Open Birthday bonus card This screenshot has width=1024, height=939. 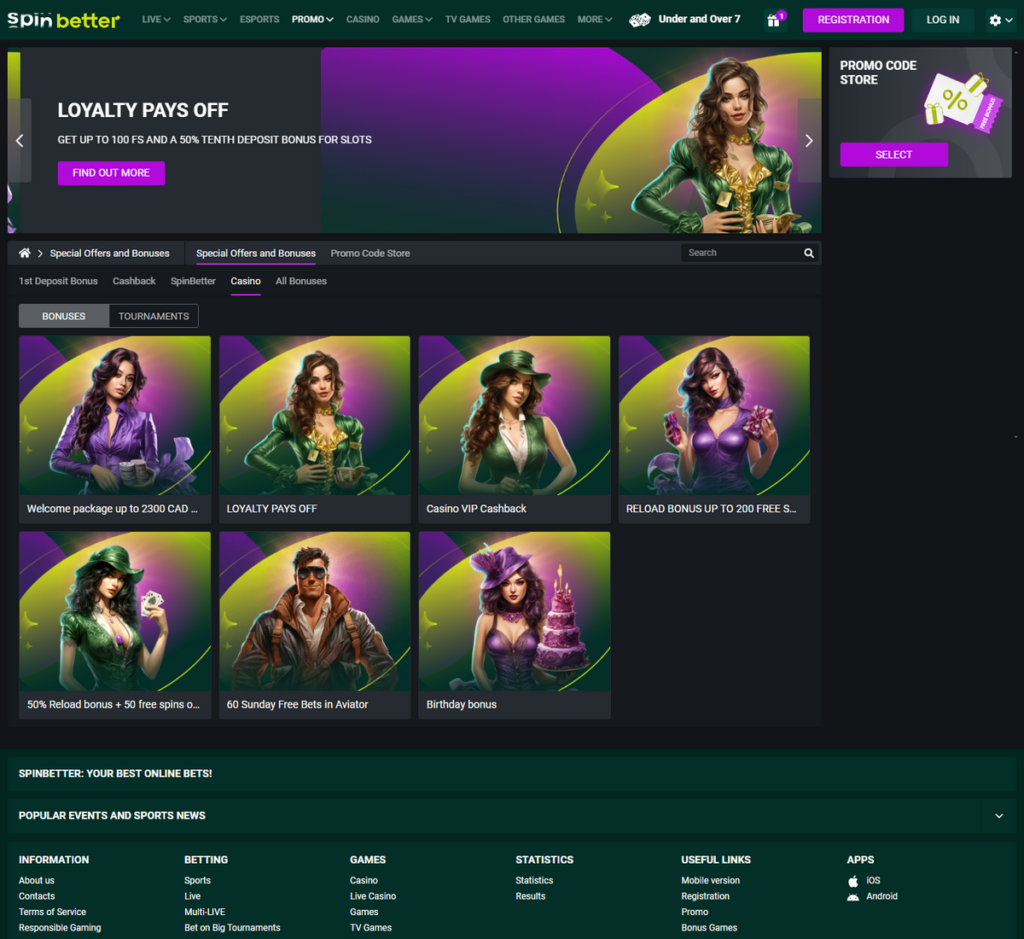(515, 626)
